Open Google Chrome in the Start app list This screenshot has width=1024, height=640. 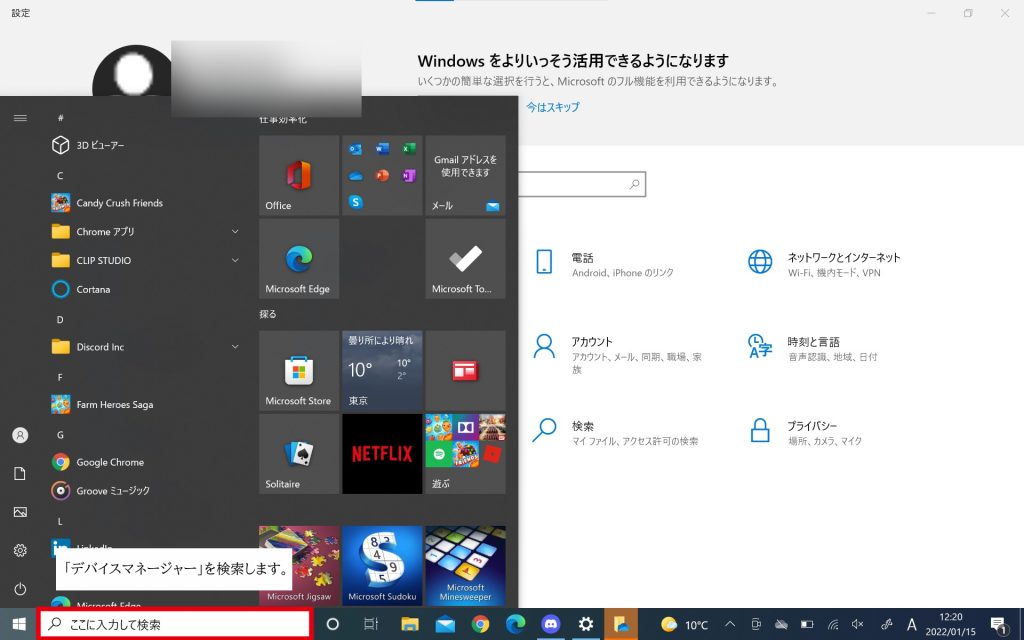[x=146, y=462]
